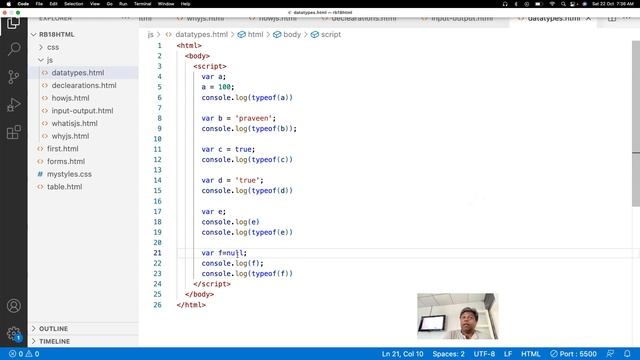Open the Selection menu
This screenshot has width=640, height=360.
click(73, 4)
